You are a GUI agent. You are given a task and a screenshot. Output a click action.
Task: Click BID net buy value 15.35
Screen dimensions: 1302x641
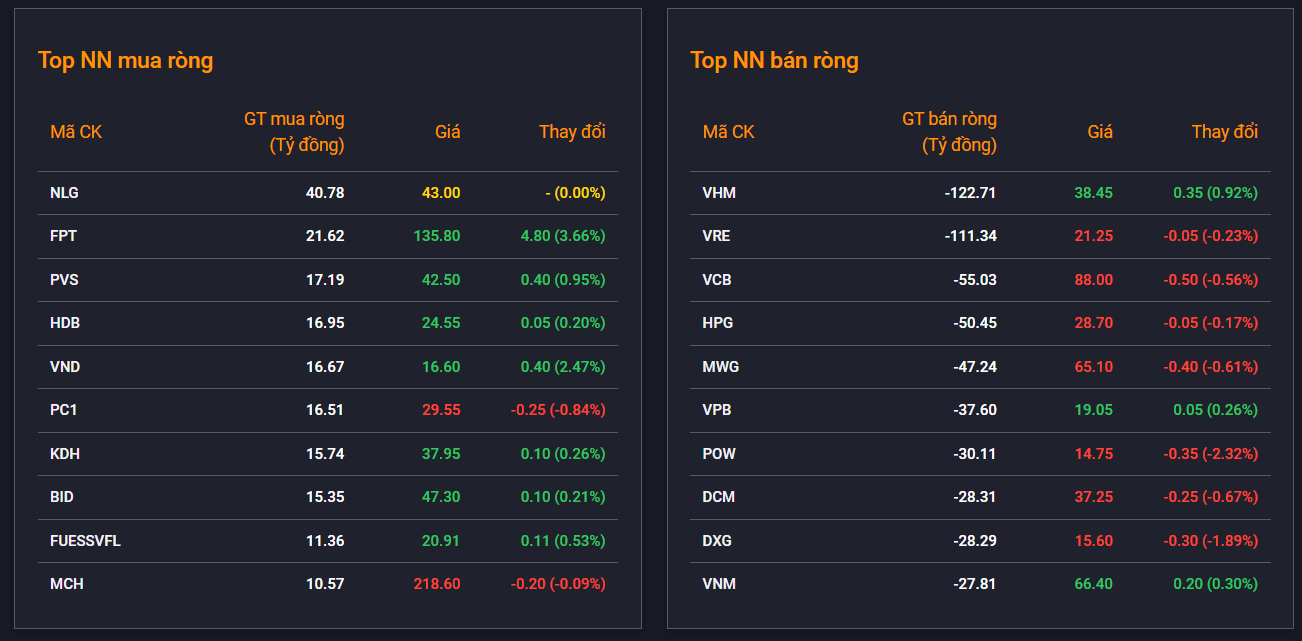325,497
